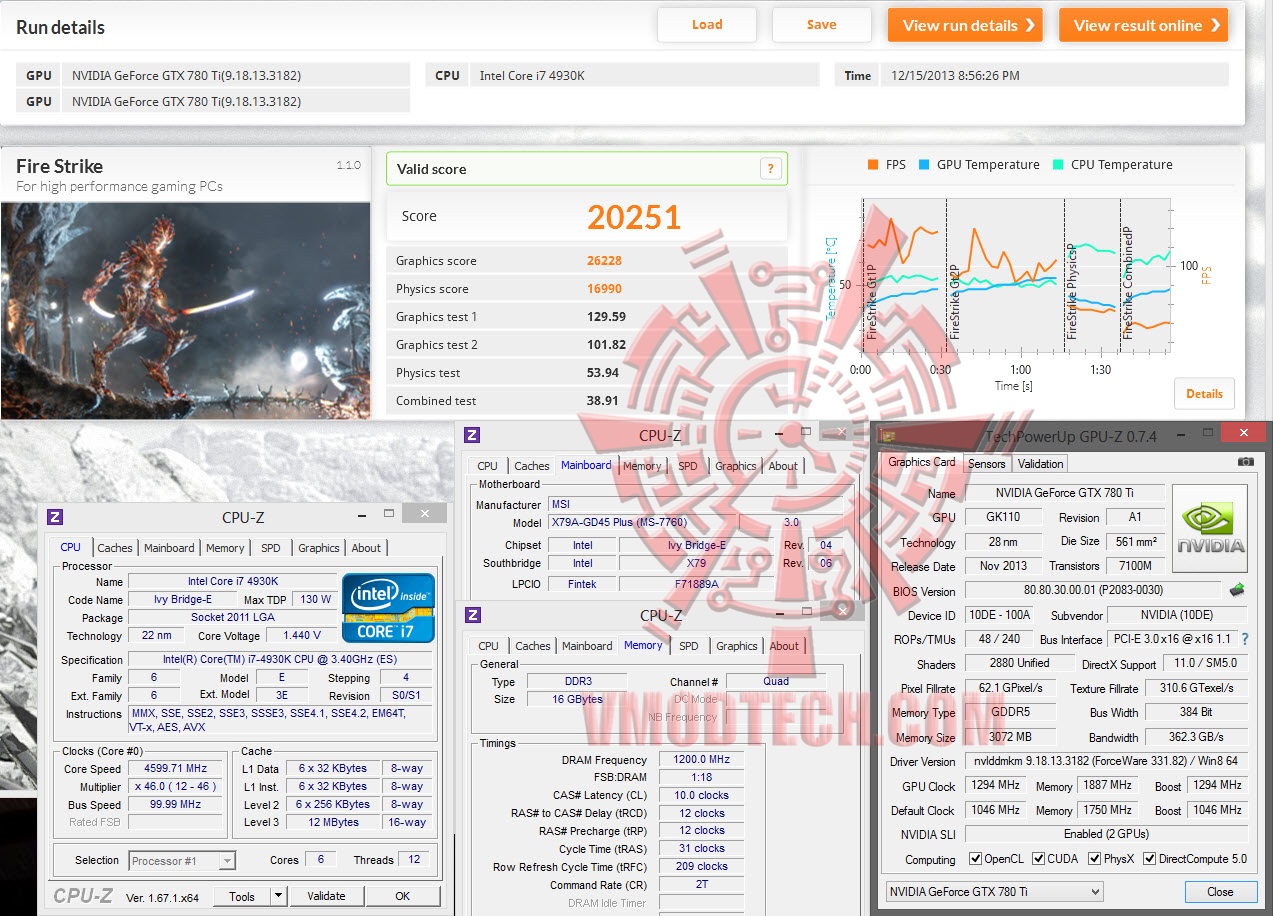Open the Caches tab in CPU-Z CPU window
This screenshot has height=916, width=1273.
point(114,547)
